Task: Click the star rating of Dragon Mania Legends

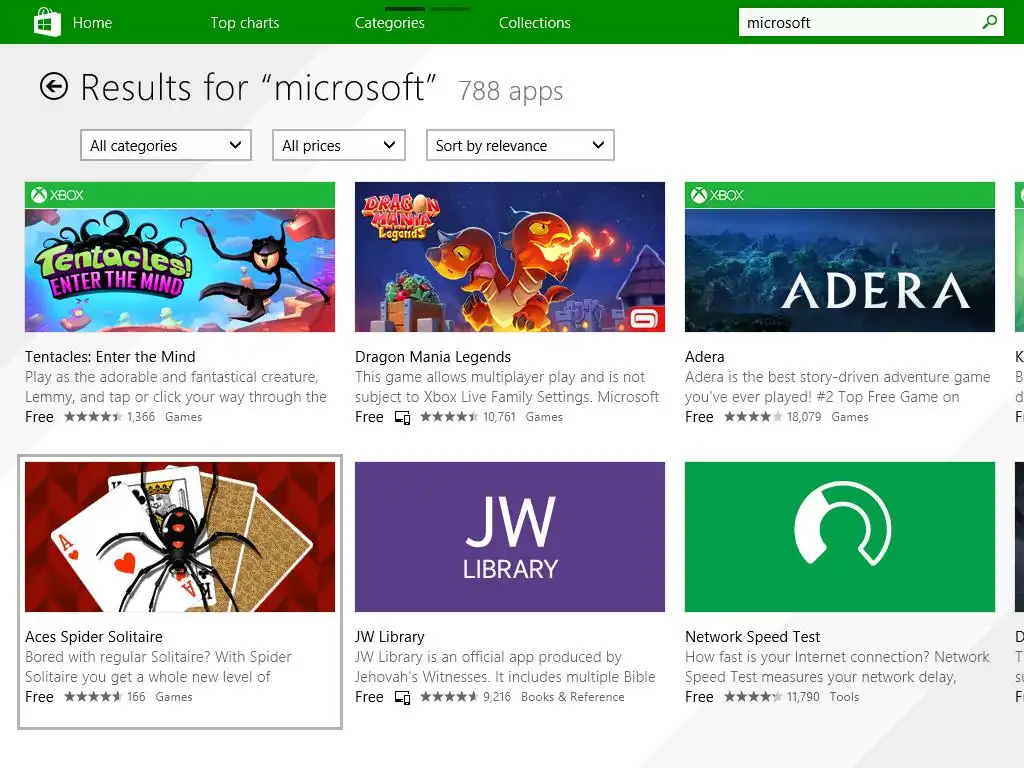Action: tap(449, 417)
